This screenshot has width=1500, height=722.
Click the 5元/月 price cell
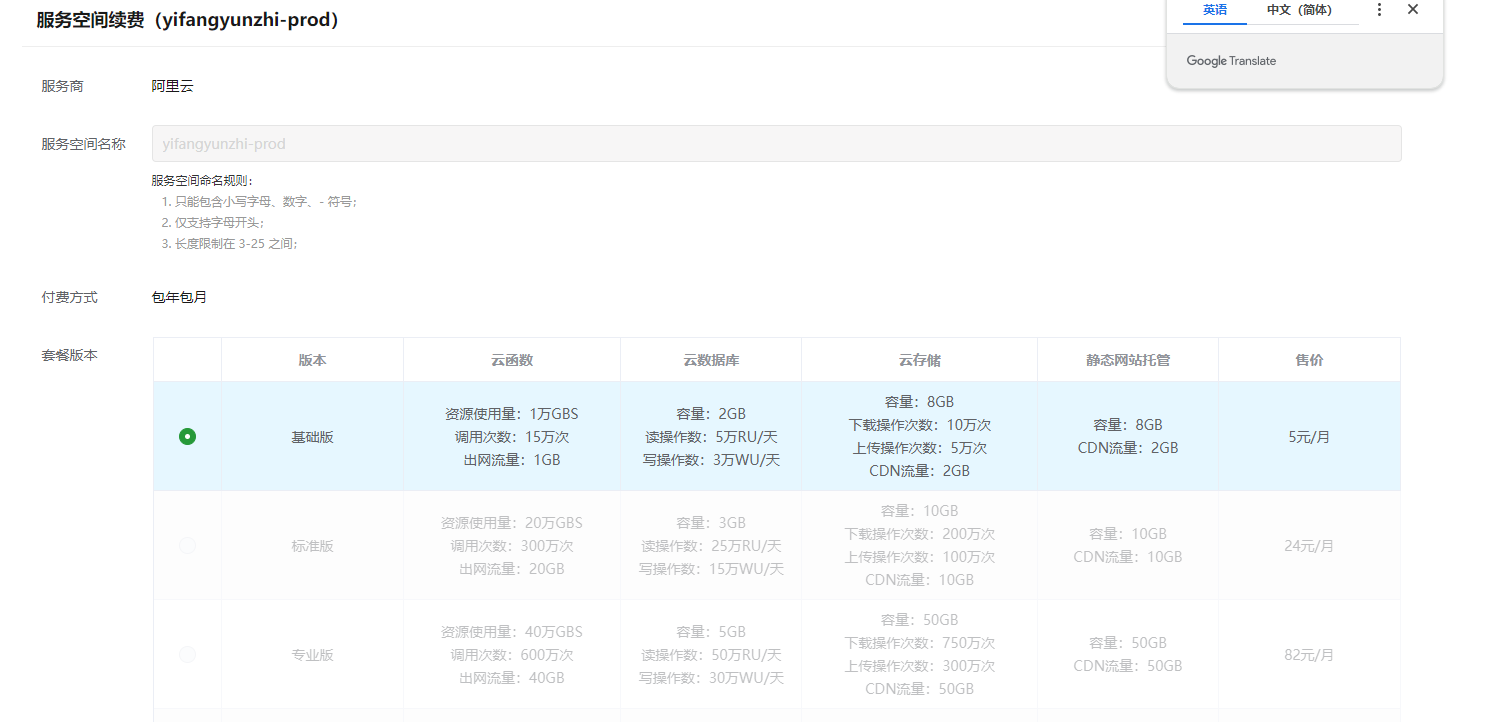1309,437
